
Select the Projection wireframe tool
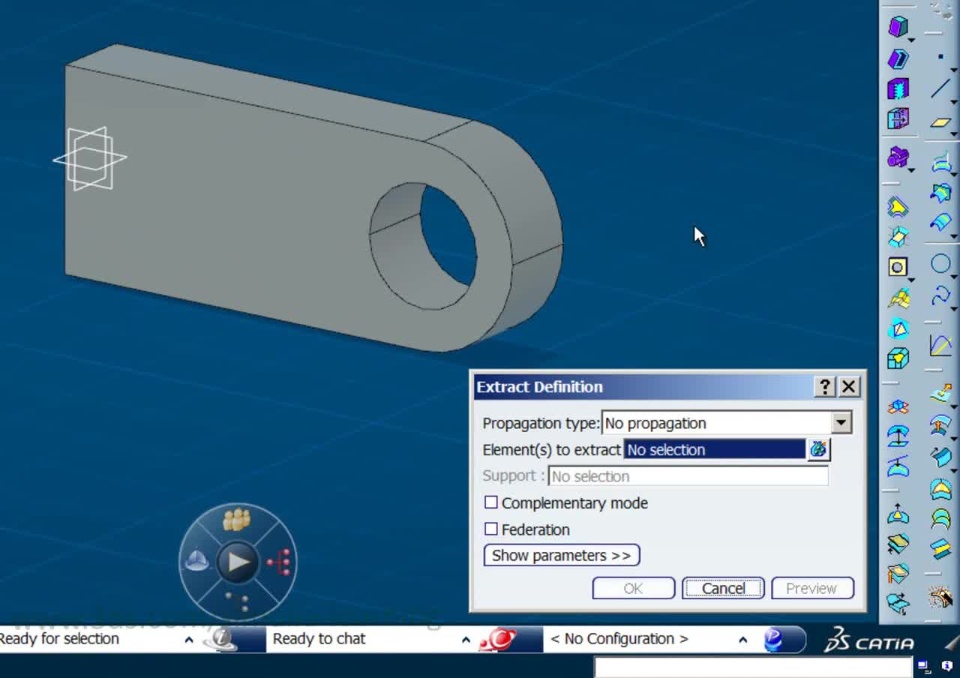941,162
